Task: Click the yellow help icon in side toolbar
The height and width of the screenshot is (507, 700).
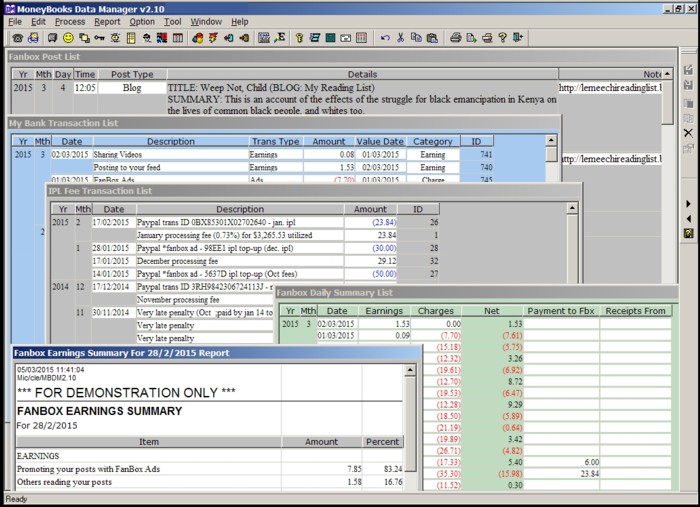Action: tap(688, 233)
